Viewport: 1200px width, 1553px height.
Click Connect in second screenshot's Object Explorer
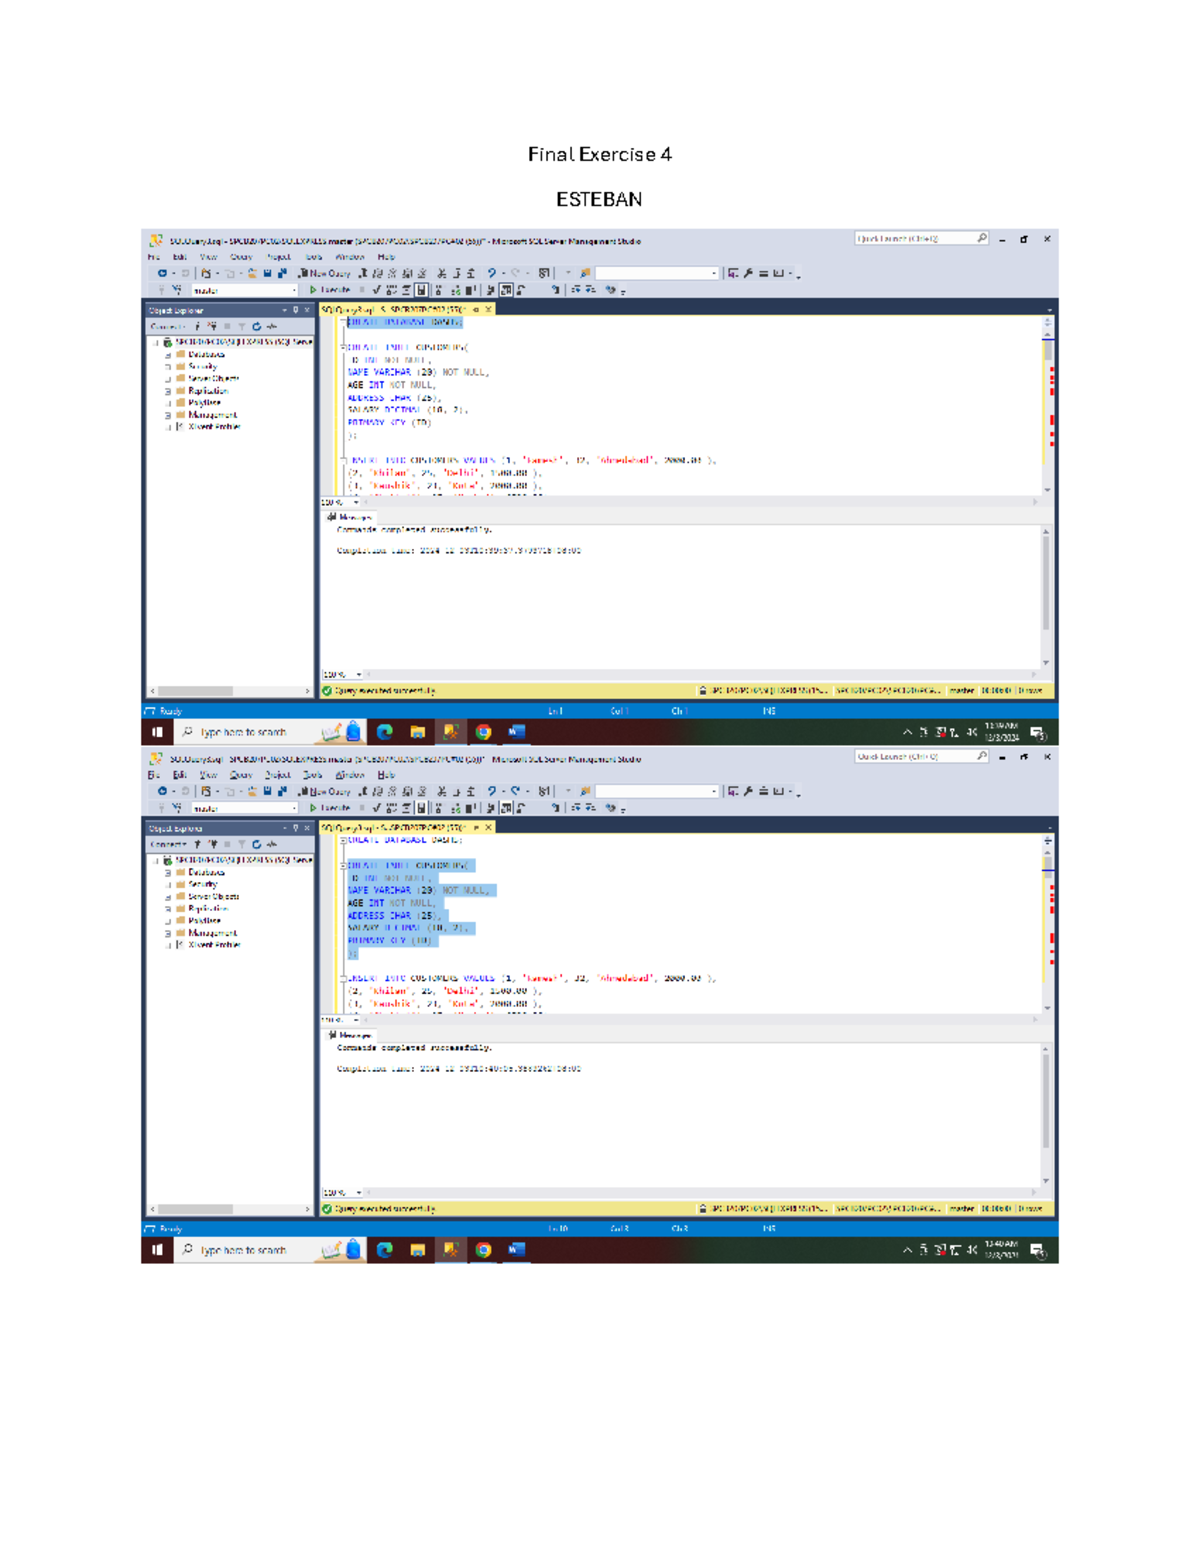167,845
